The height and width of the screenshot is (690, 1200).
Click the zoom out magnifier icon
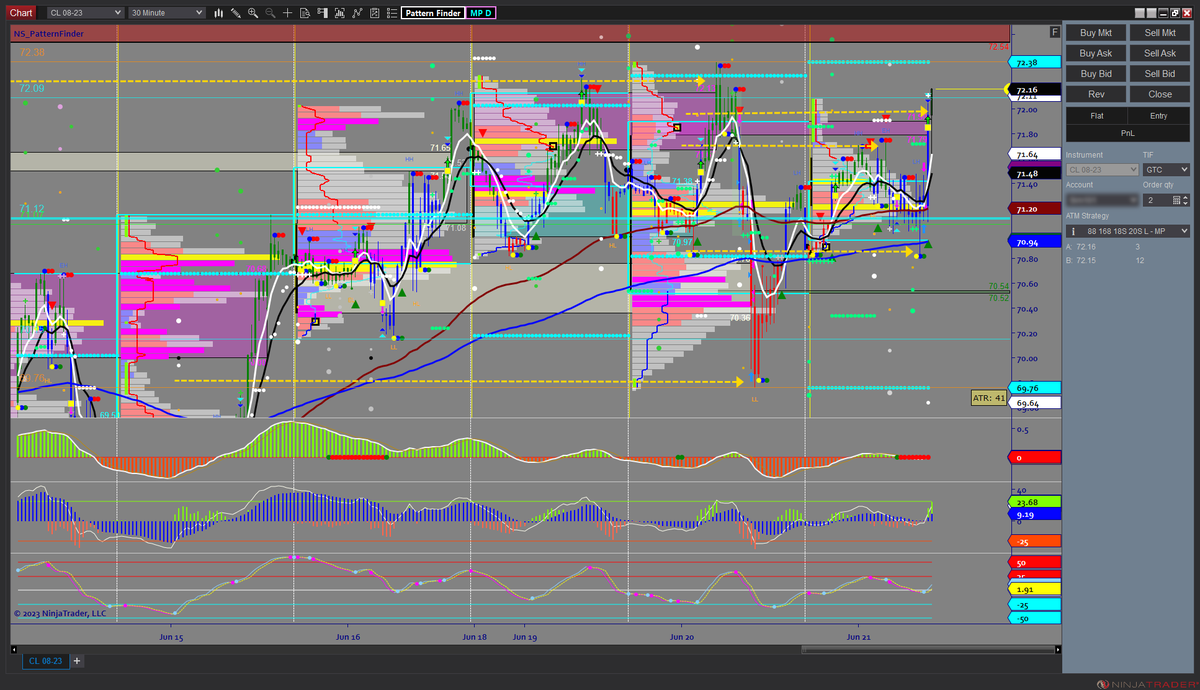(x=270, y=13)
